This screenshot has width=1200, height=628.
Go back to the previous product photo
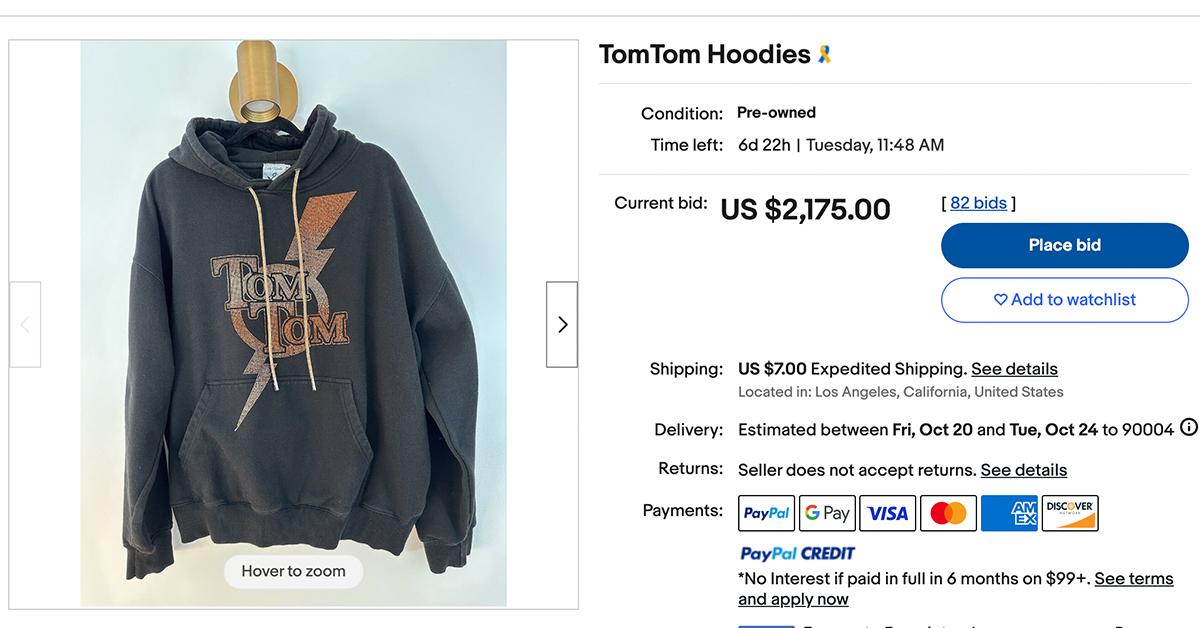click(24, 324)
